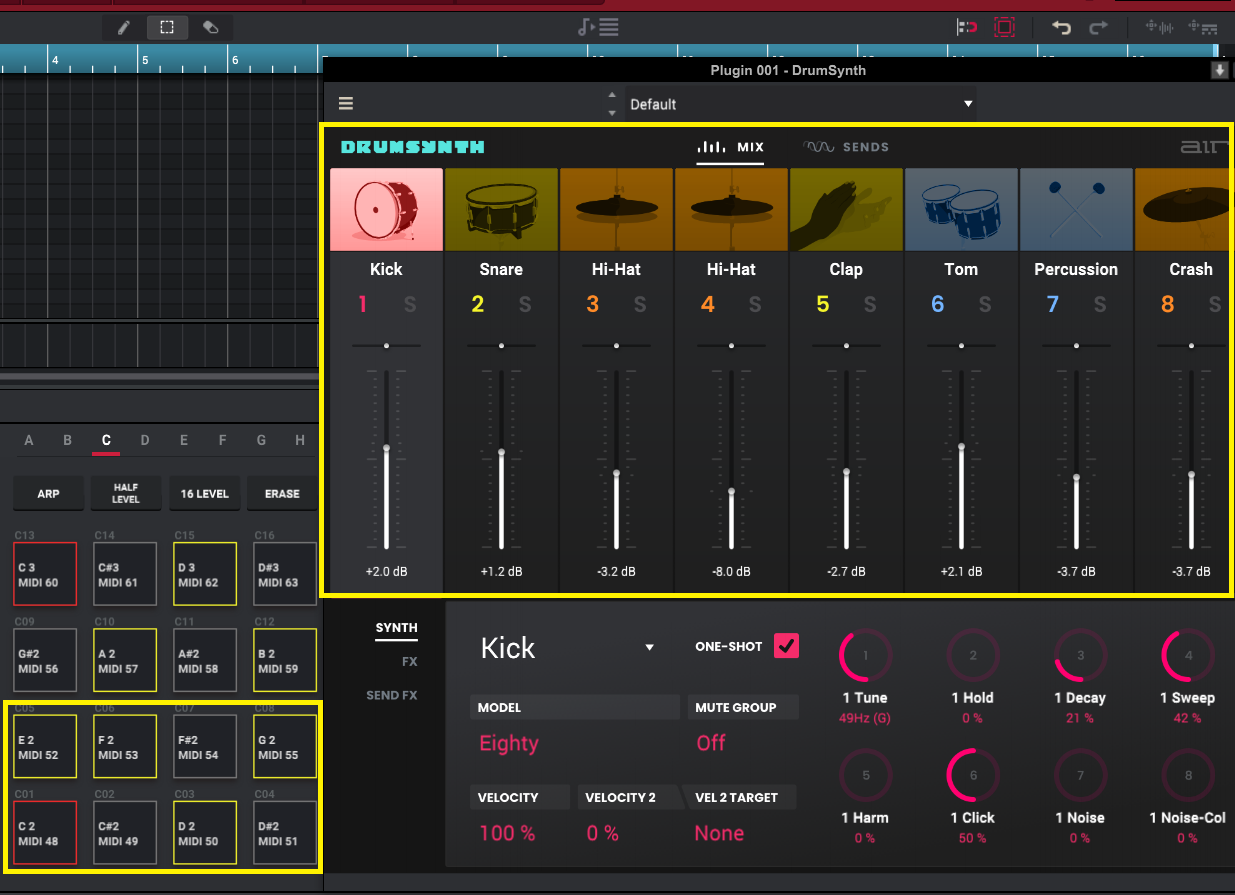Click bar 5 on the timeline ruler
Screen dimensions: 1235x895
tap(145, 60)
